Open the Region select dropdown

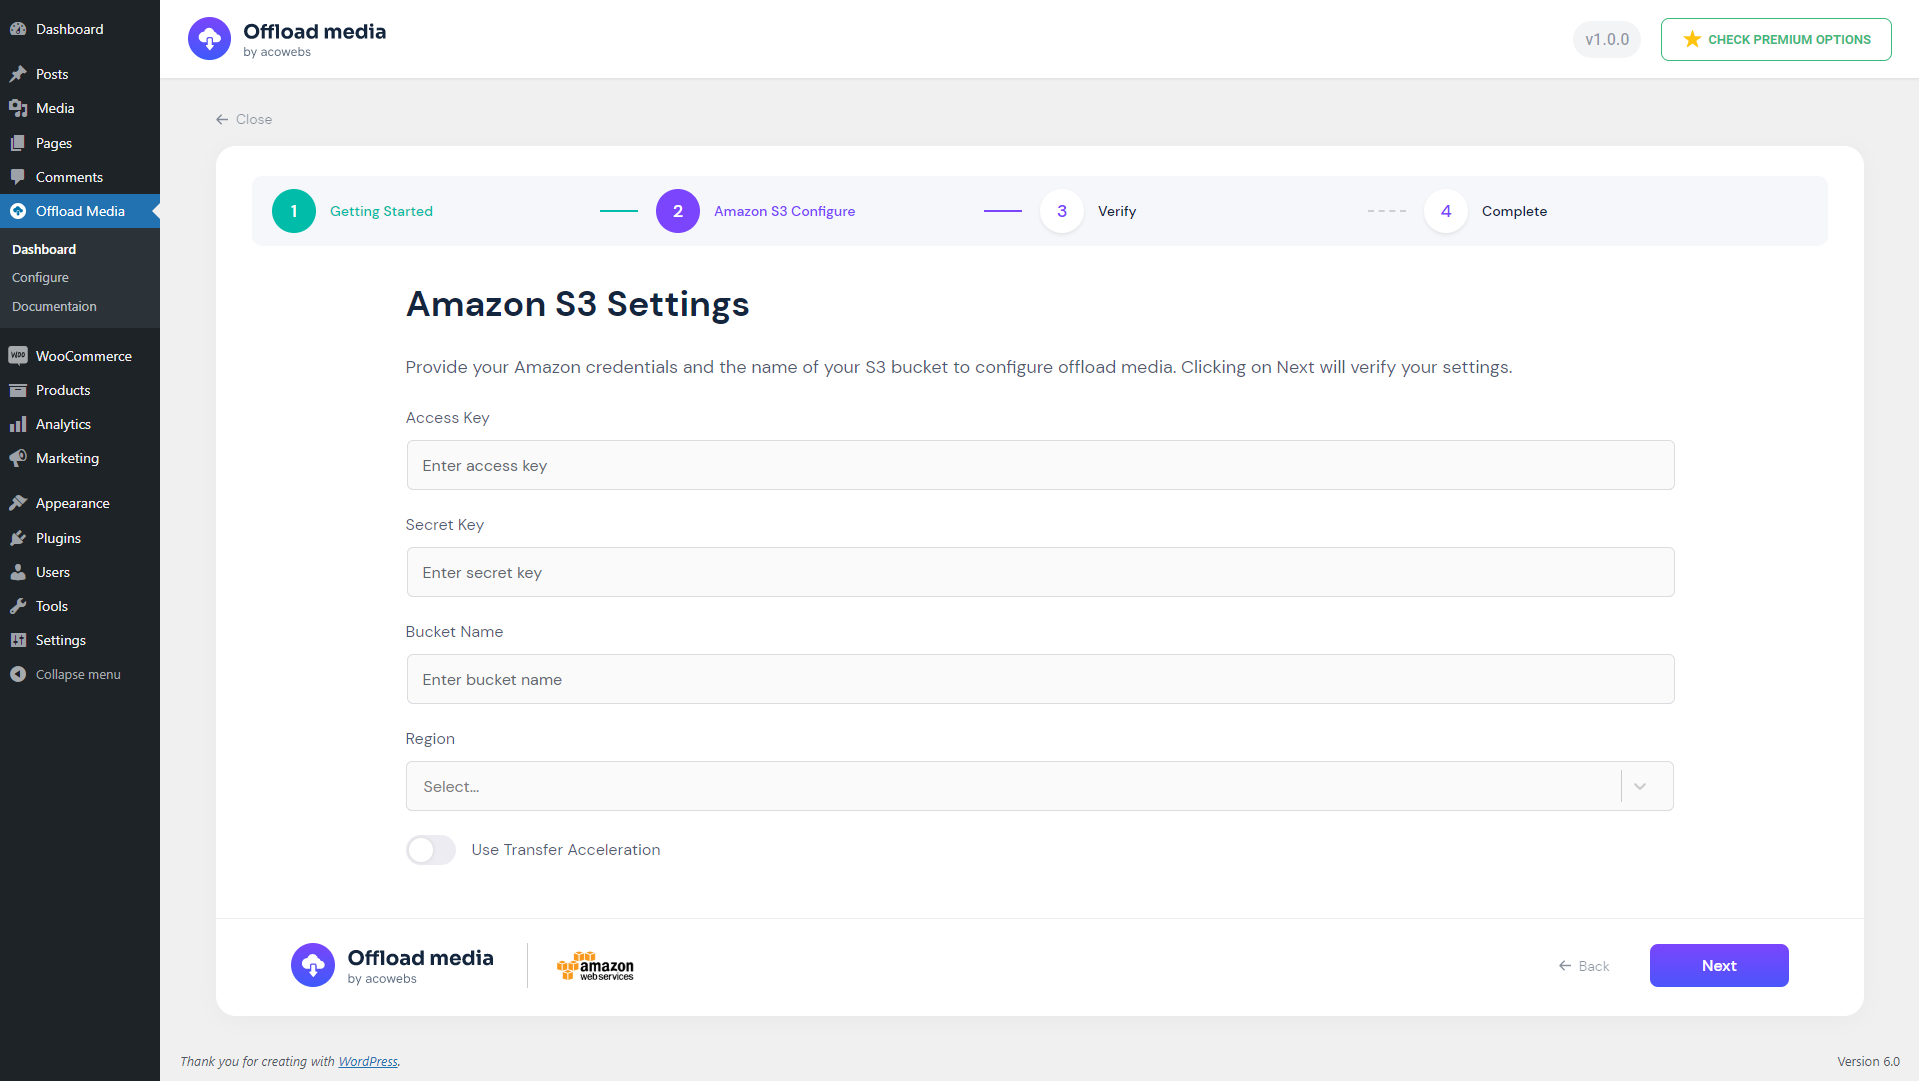(1040, 786)
